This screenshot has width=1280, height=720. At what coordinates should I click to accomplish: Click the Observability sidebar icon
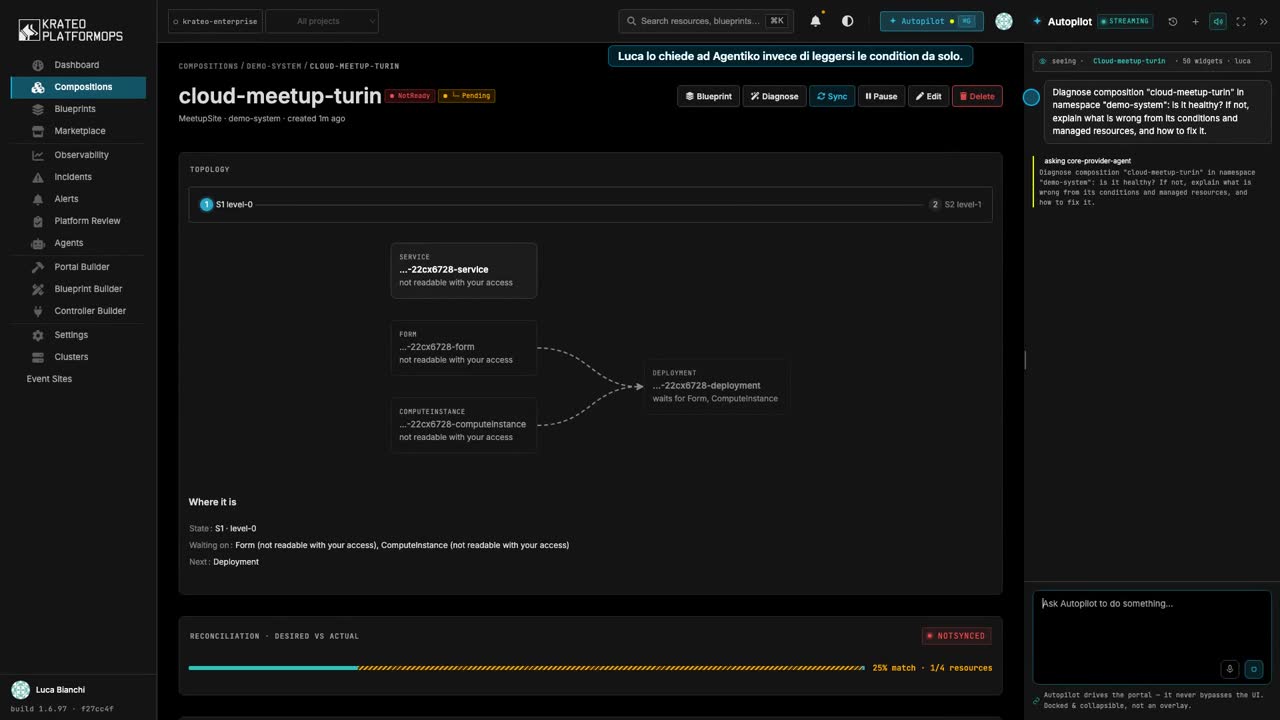point(38,155)
